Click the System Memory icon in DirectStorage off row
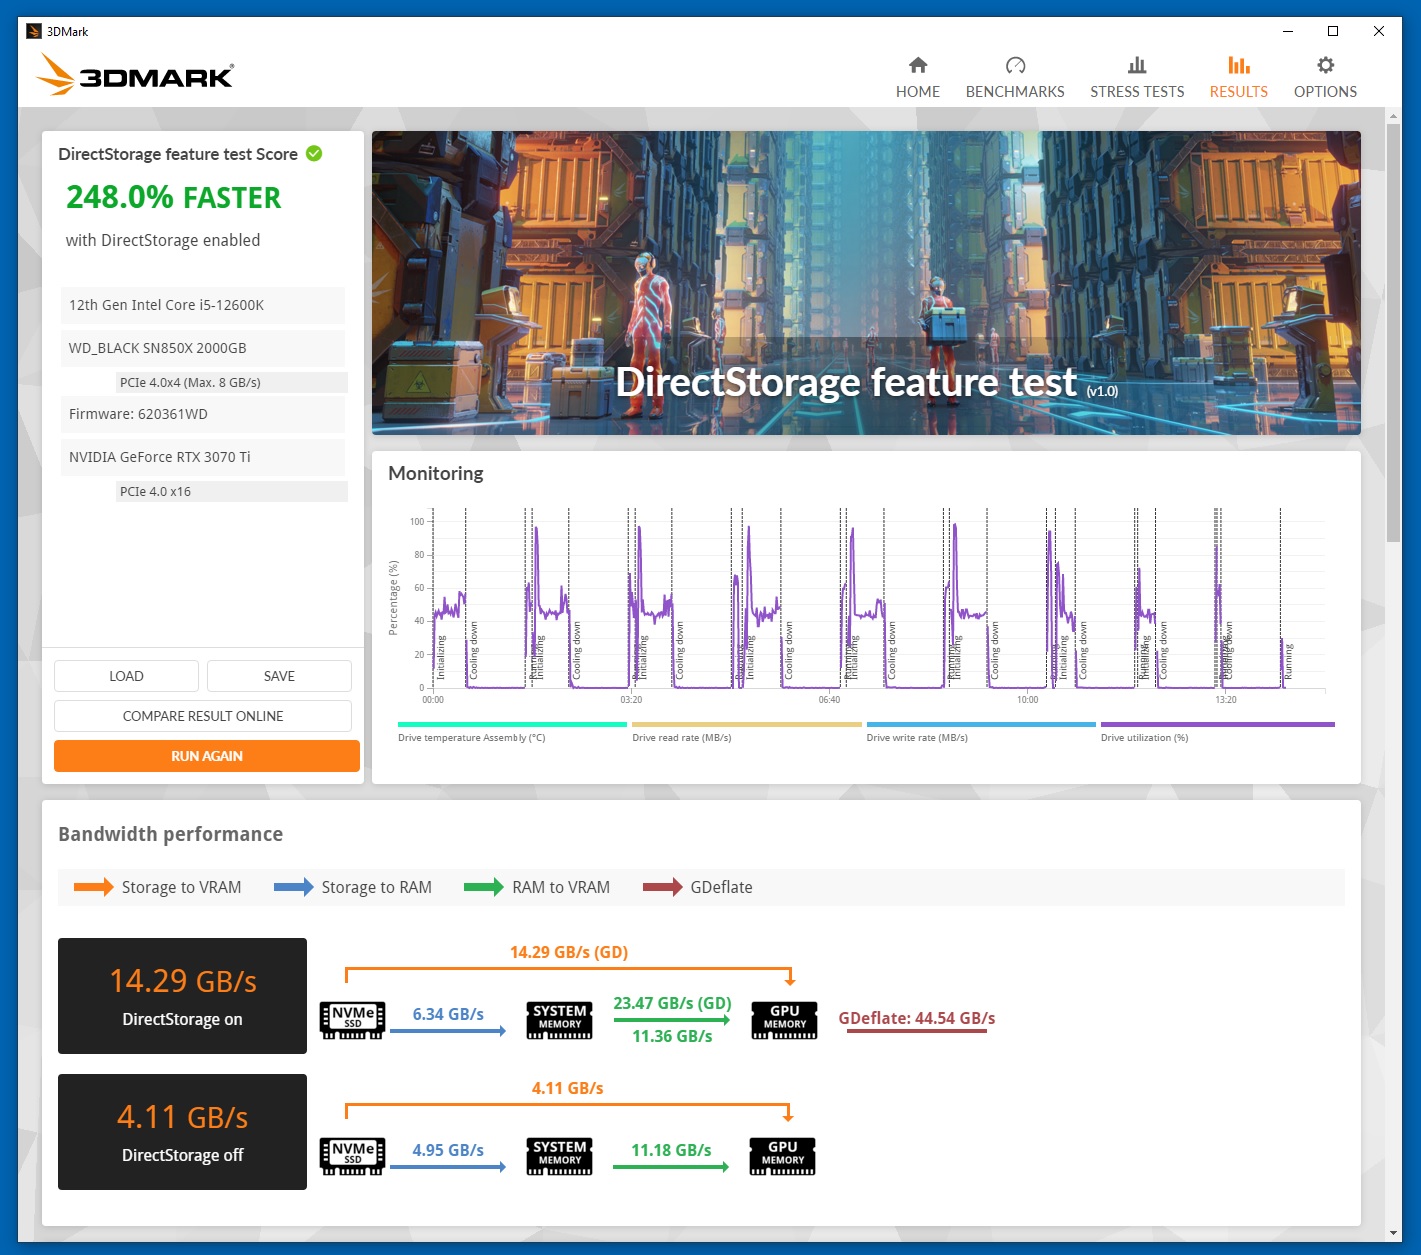The width and height of the screenshot is (1421, 1255). point(559,1156)
